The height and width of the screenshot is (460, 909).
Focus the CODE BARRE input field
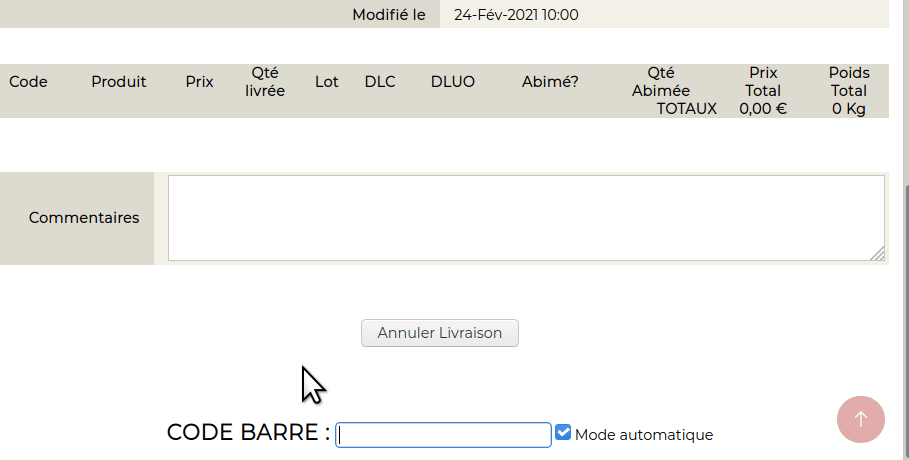pyautogui.click(x=443, y=435)
